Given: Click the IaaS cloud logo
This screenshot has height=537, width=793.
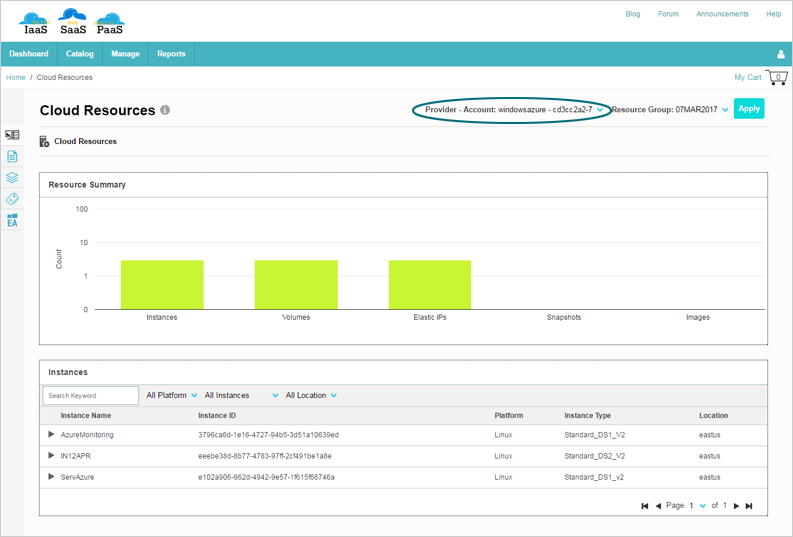Looking at the screenshot, I should (35, 23).
